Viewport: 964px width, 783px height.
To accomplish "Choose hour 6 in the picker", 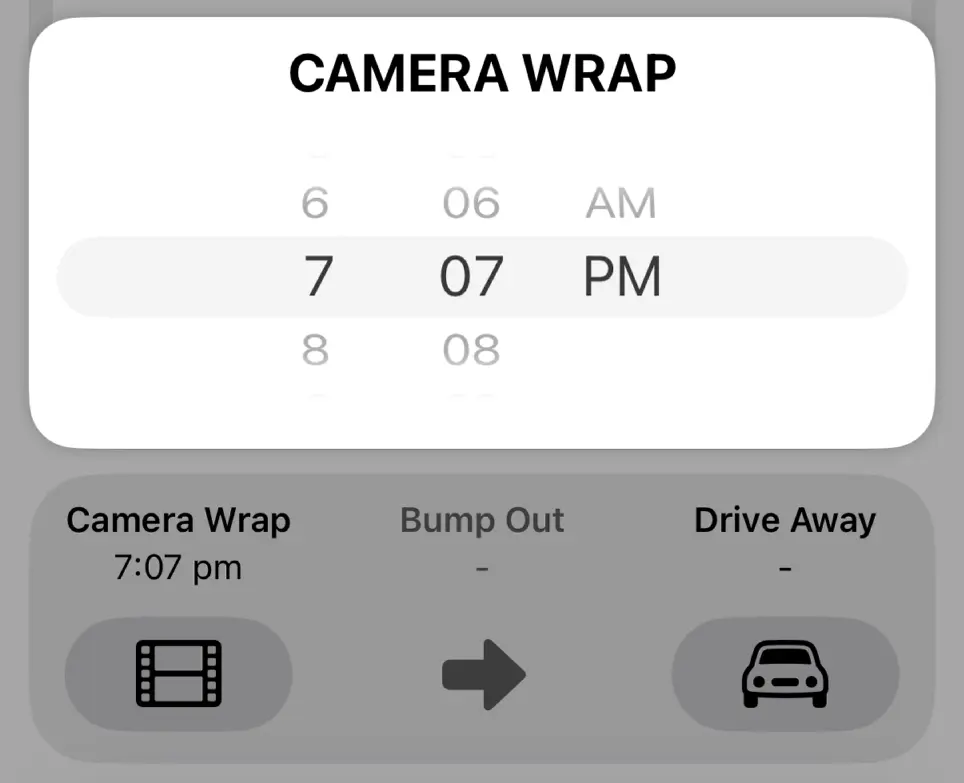I will [x=315, y=202].
